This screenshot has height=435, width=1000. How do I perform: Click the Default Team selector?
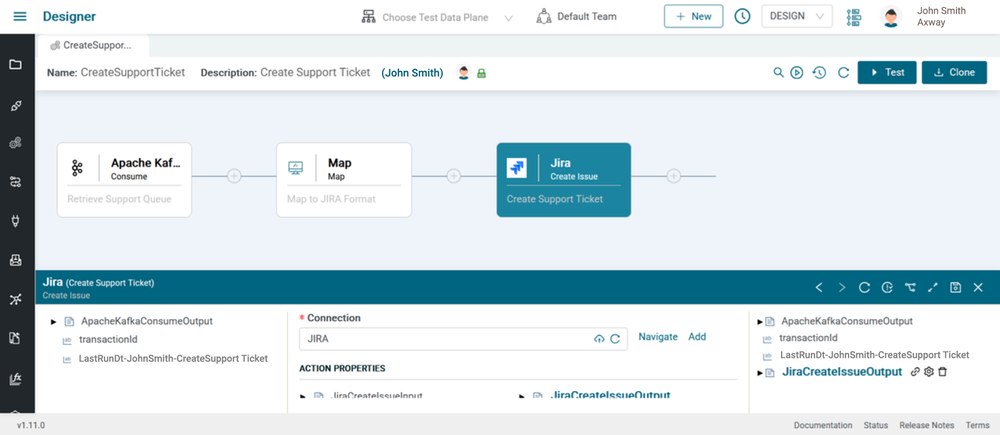(x=577, y=17)
